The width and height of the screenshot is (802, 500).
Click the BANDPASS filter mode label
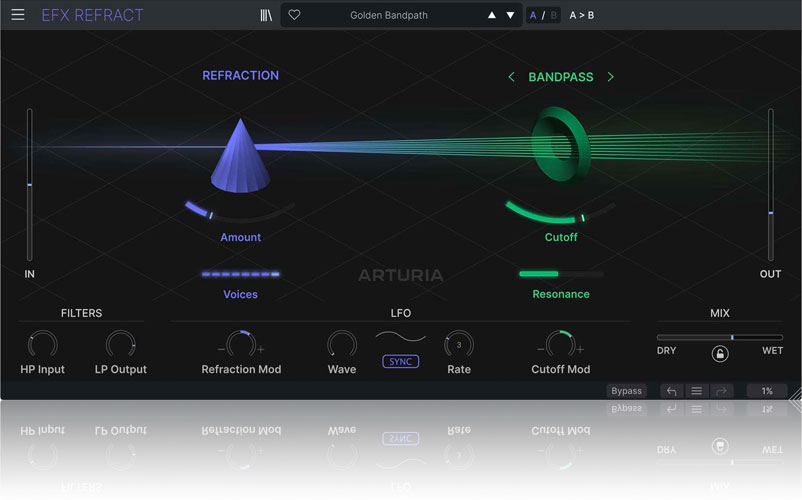(561, 77)
